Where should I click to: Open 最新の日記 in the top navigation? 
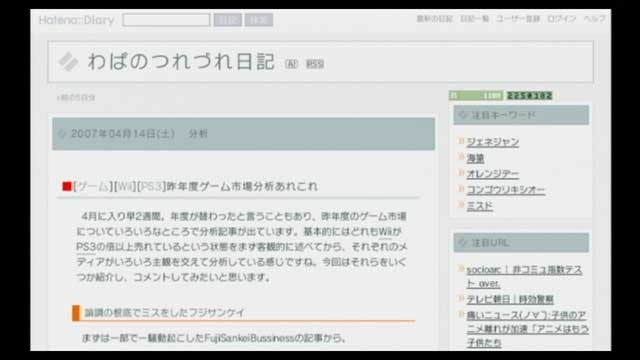coord(434,19)
